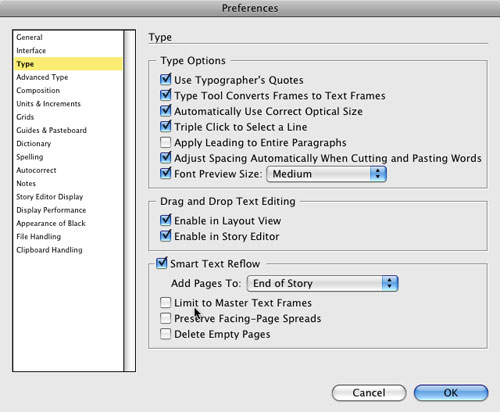Image resolution: width=500 pixels, height=412 pixels.
Task: Check Preserve Facing-Page Spreads
Action: (x=165, y=318)
